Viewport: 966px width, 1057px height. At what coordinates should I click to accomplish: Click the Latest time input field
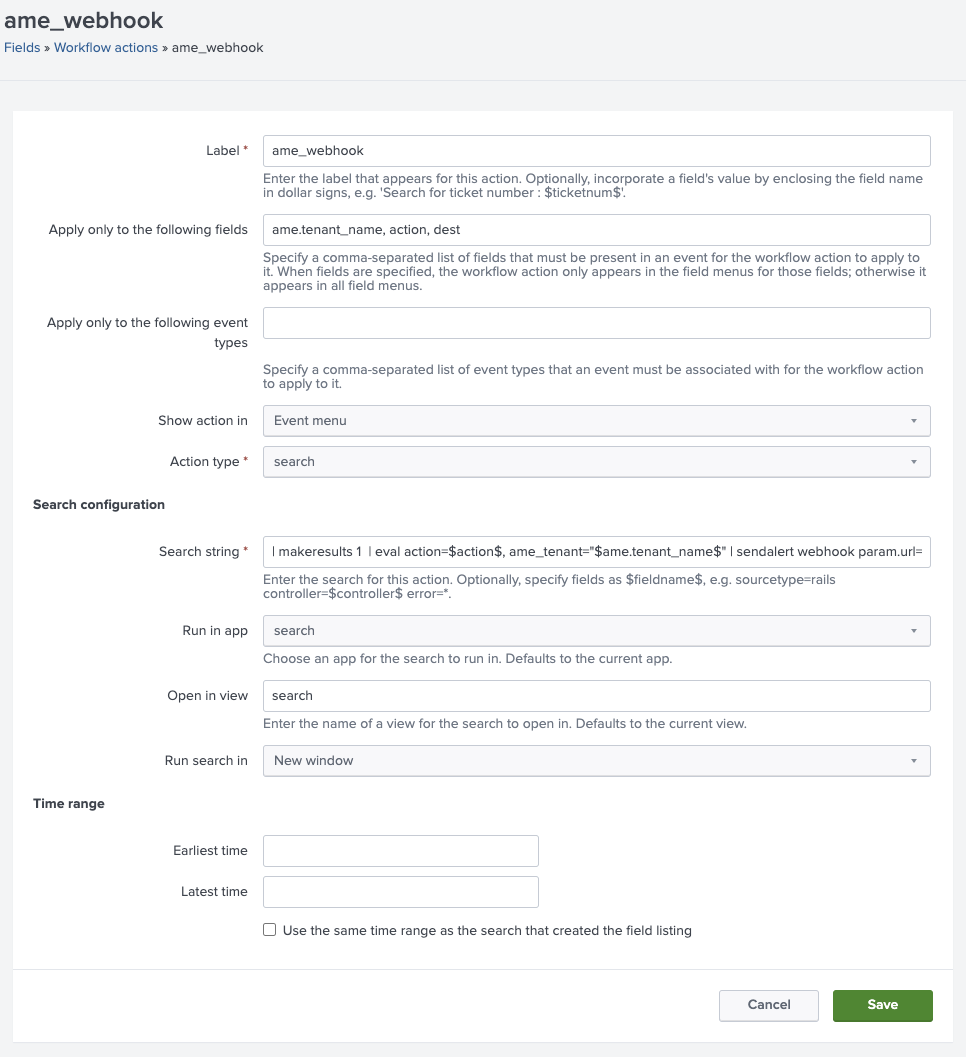pos(400,892)
